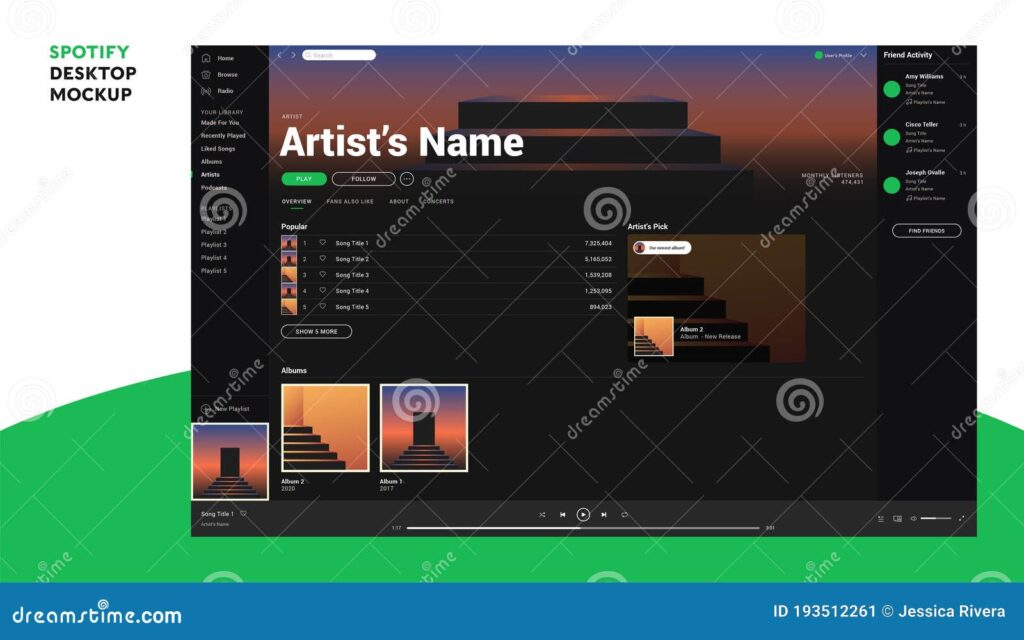Open Made For You in library
The width and height of the screenshot is (1024, 640).
220,123
